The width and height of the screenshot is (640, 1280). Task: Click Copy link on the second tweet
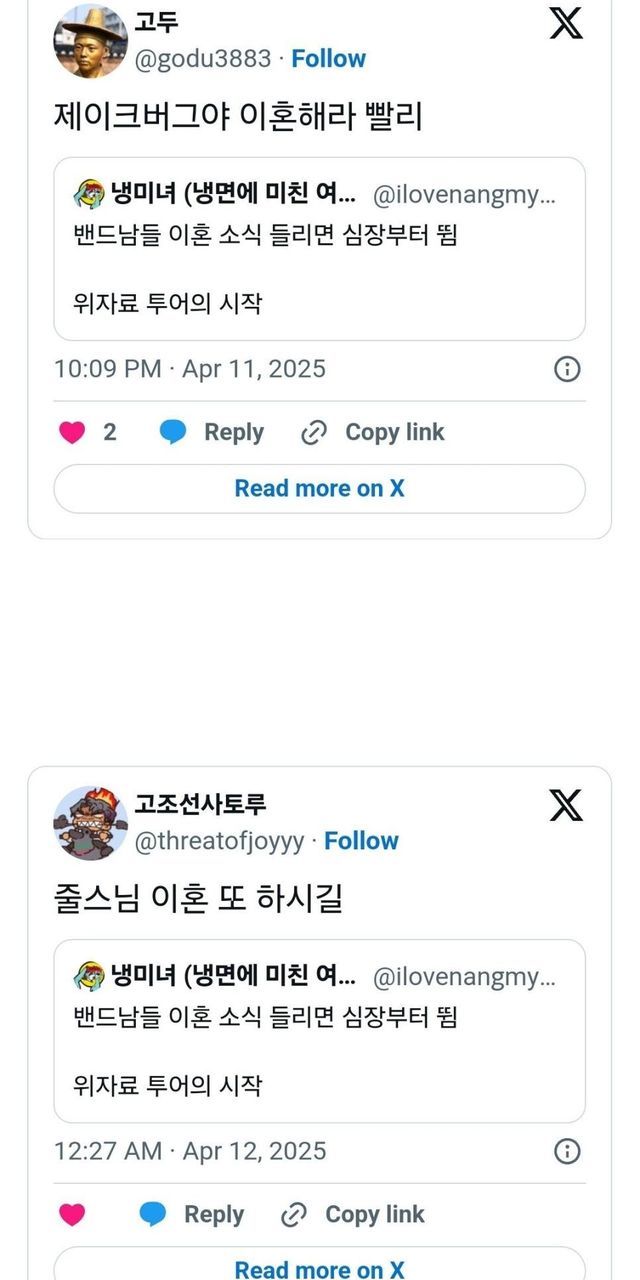374,1214
